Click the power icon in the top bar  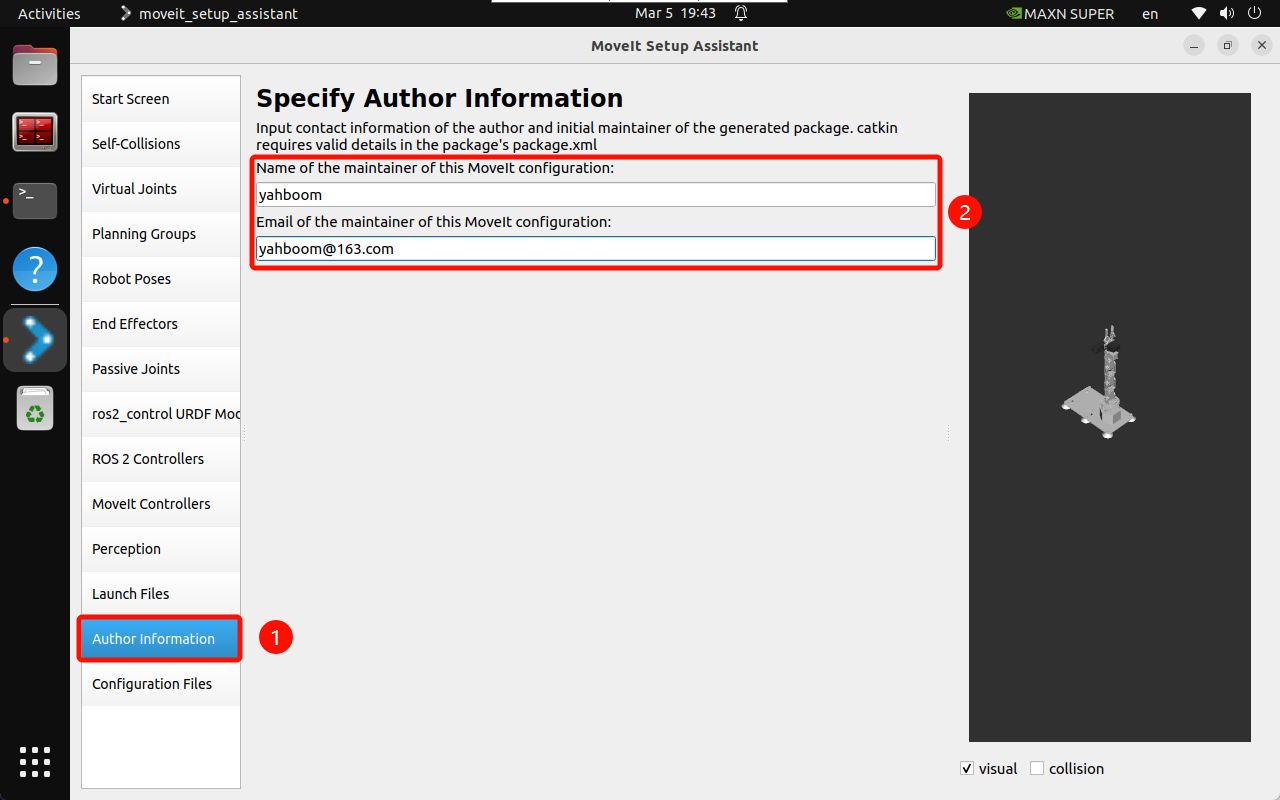point(1254,14)
